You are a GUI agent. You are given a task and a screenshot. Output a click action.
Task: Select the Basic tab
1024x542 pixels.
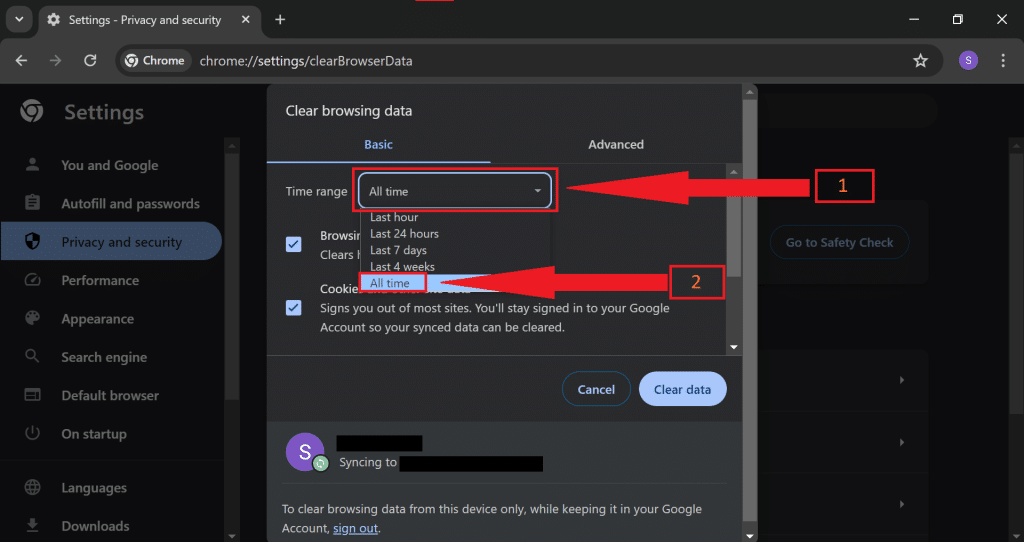tap(378, 145)
